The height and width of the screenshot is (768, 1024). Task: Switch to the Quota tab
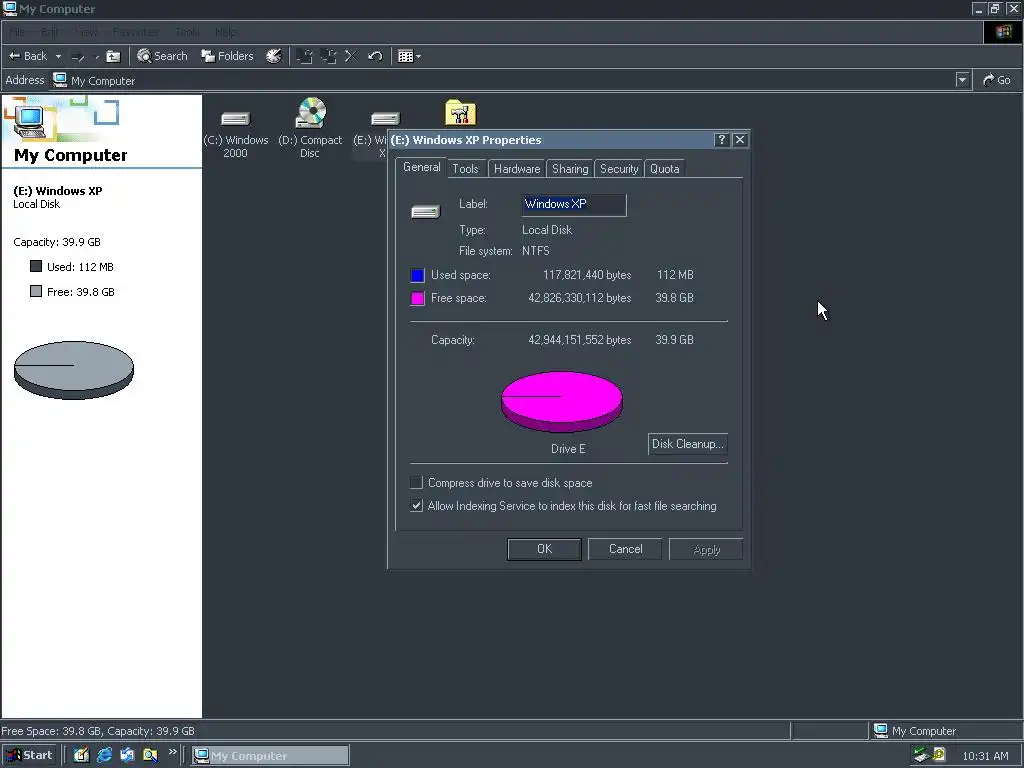(665, 169)
